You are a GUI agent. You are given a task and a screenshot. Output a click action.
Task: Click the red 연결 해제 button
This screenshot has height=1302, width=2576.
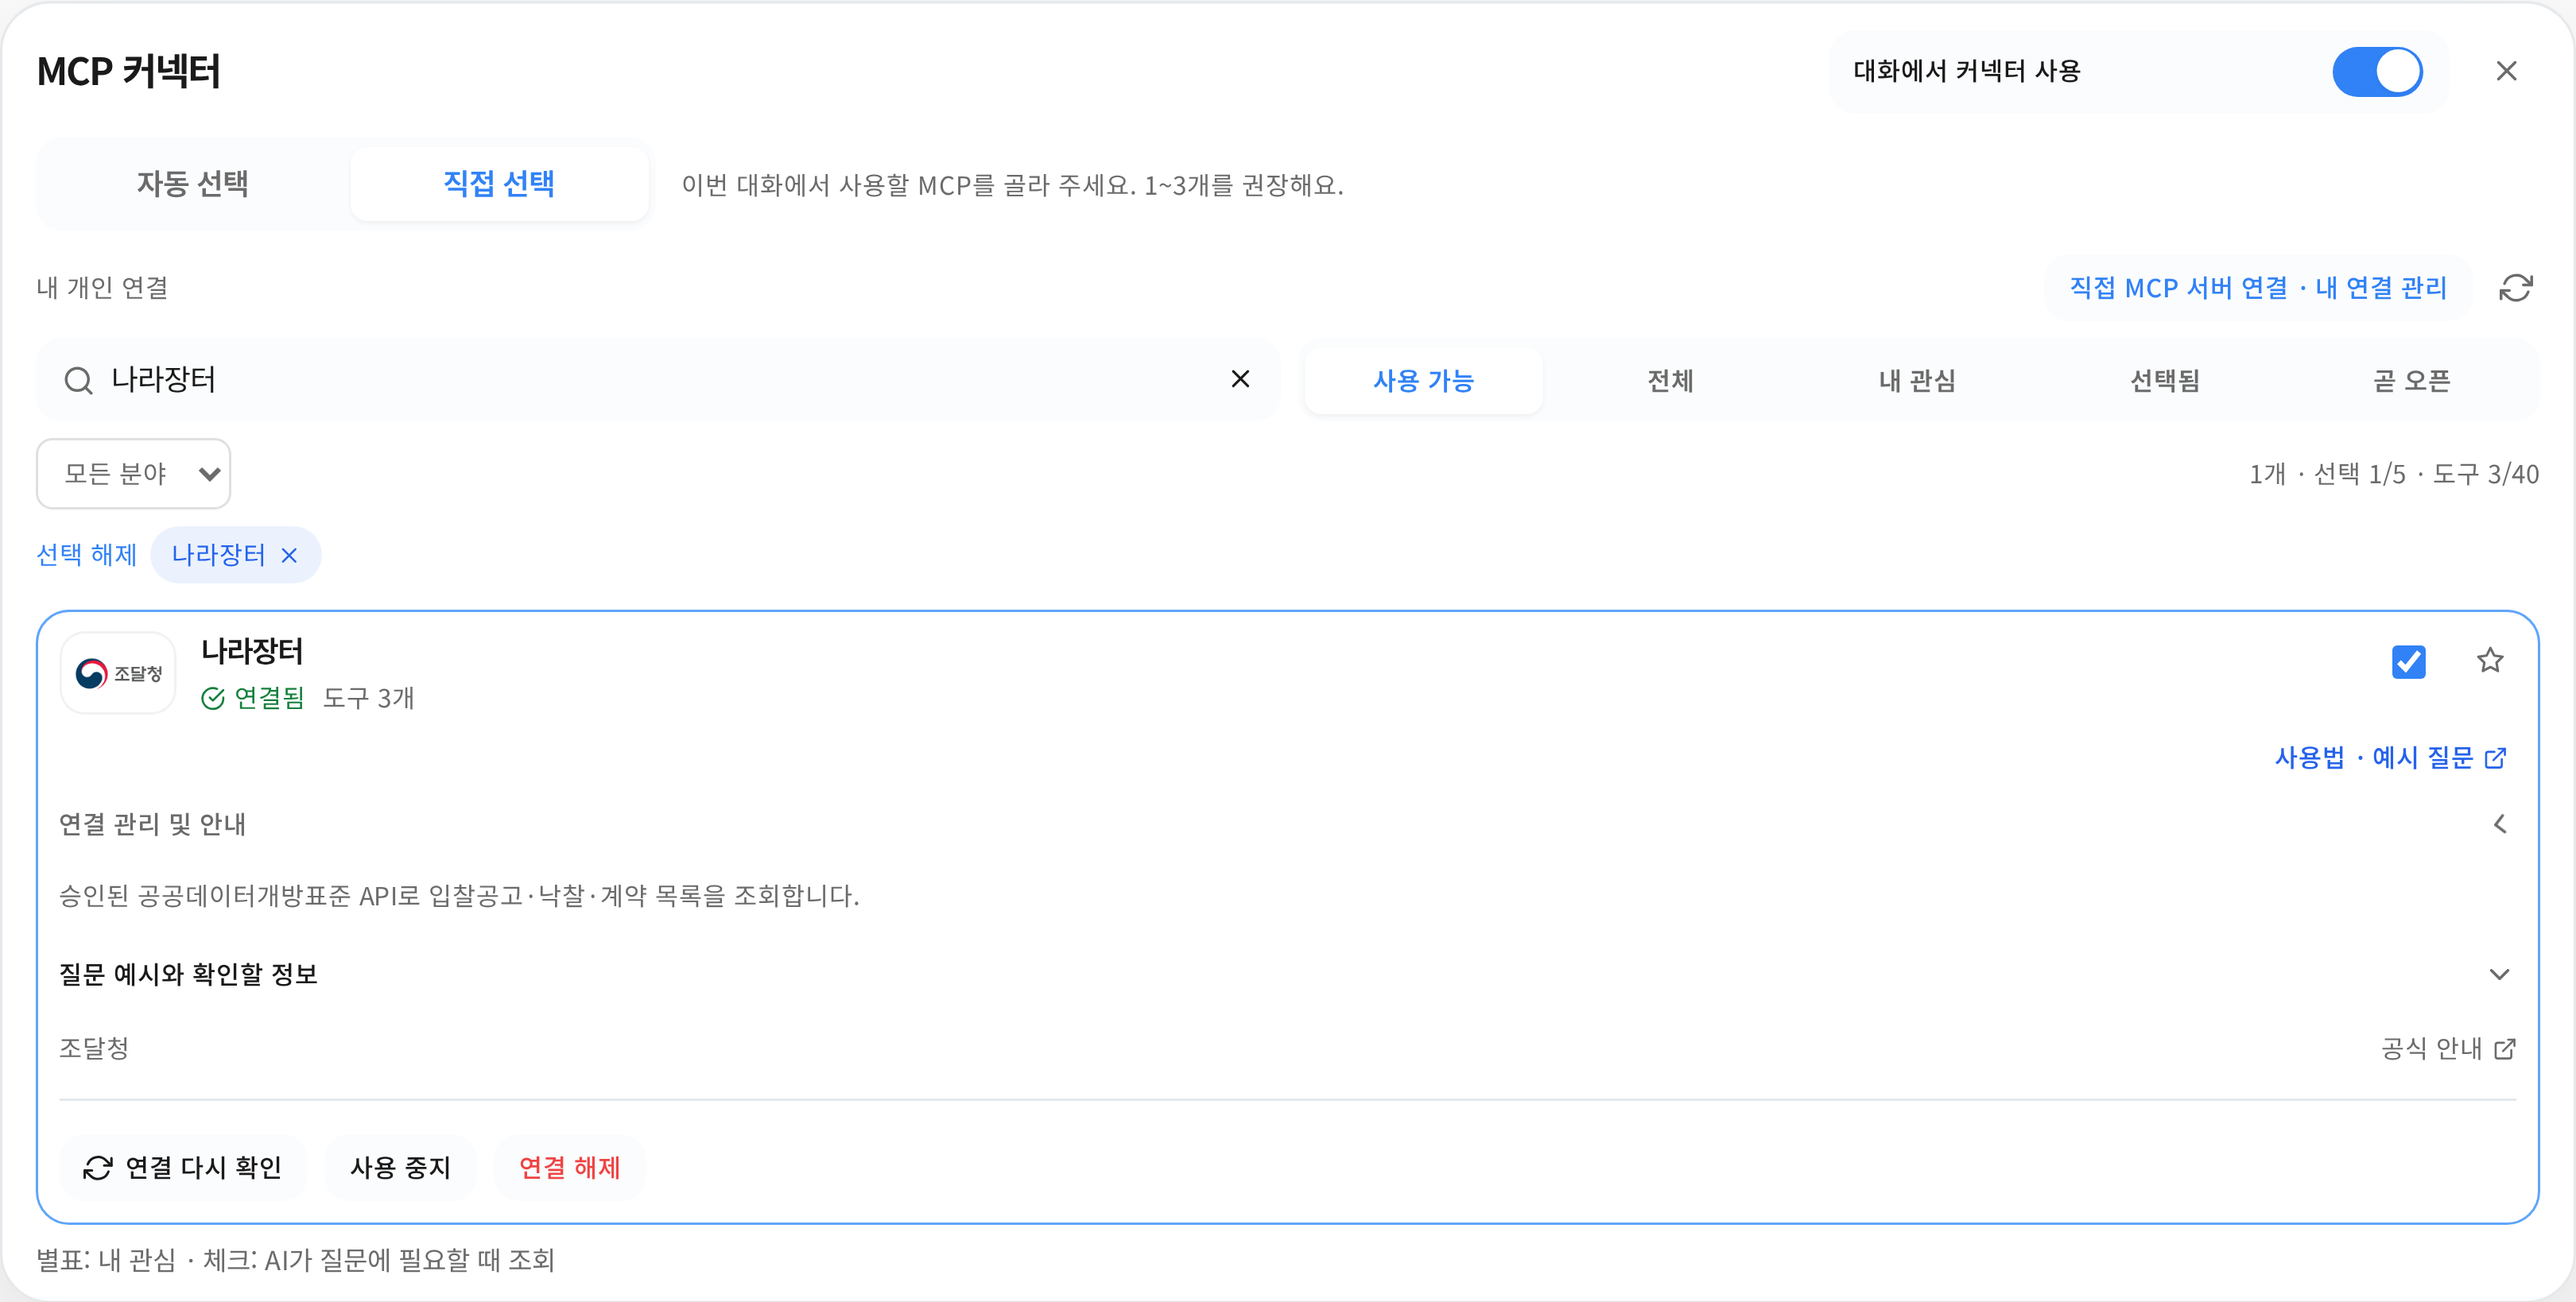click(x=570, y=1168)
